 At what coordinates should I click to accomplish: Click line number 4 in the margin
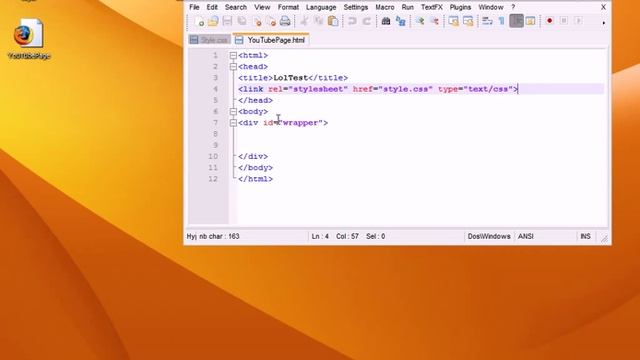point(215,89)
